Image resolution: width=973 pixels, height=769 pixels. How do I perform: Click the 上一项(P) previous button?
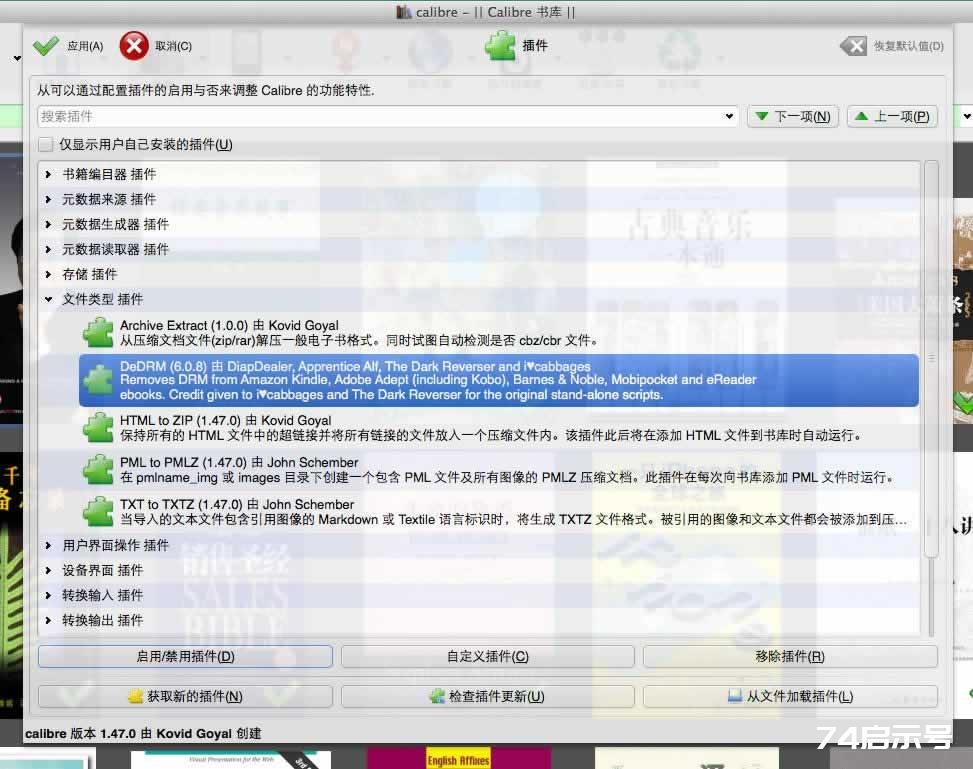[x=892, y=116]
